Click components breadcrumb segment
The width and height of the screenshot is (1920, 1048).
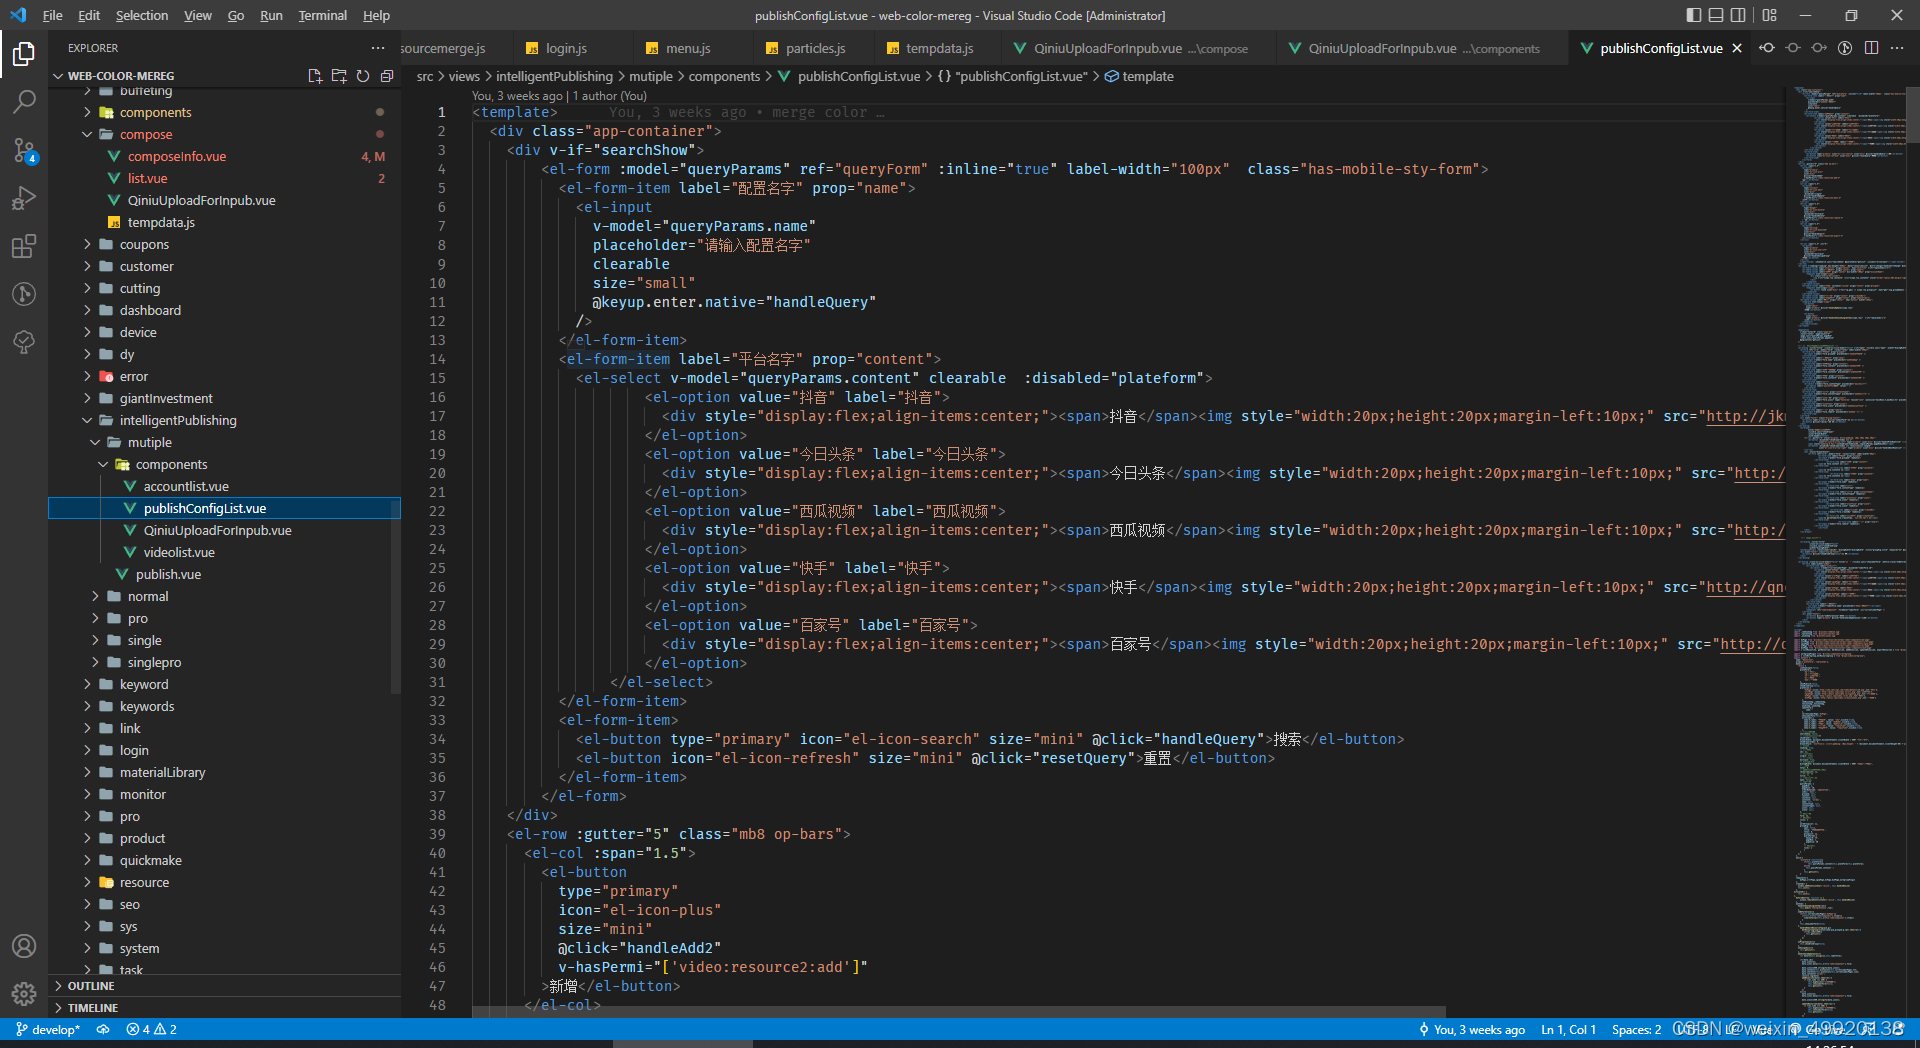click(x=724, y=76)
